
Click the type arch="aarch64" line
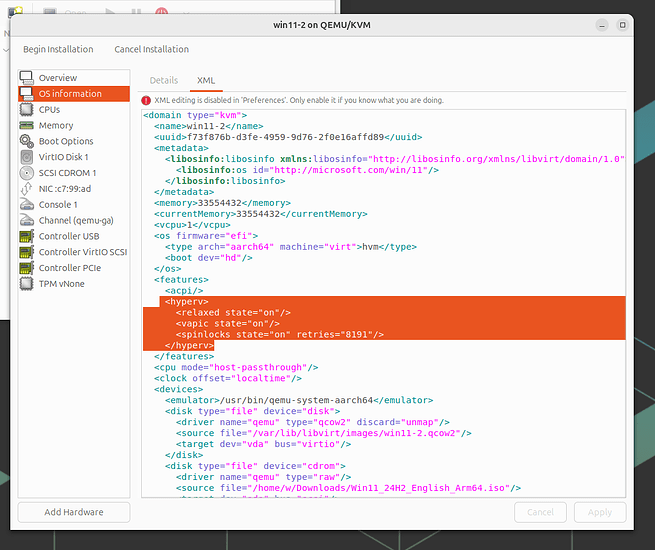pos(291,247)
